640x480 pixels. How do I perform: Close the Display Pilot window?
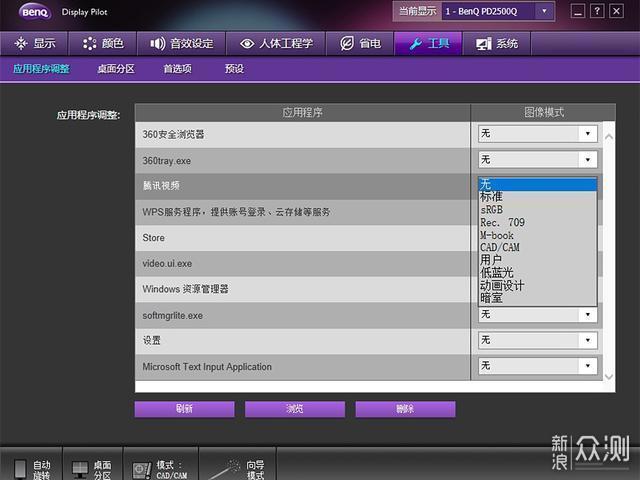click(616, 11)
